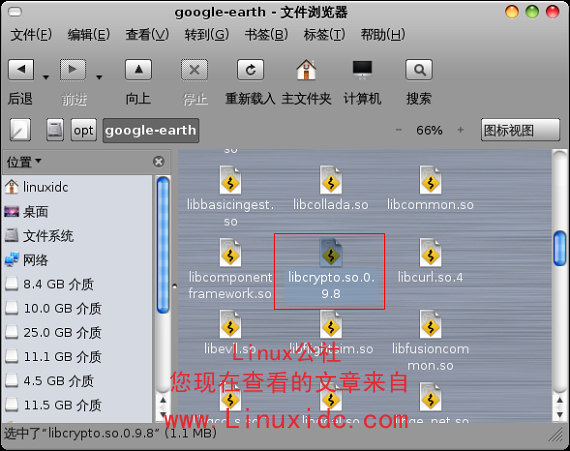Select 10.0 GB 介质 volume
The width and height of the screenshot is (570, 451).
[x=77, y=309]
